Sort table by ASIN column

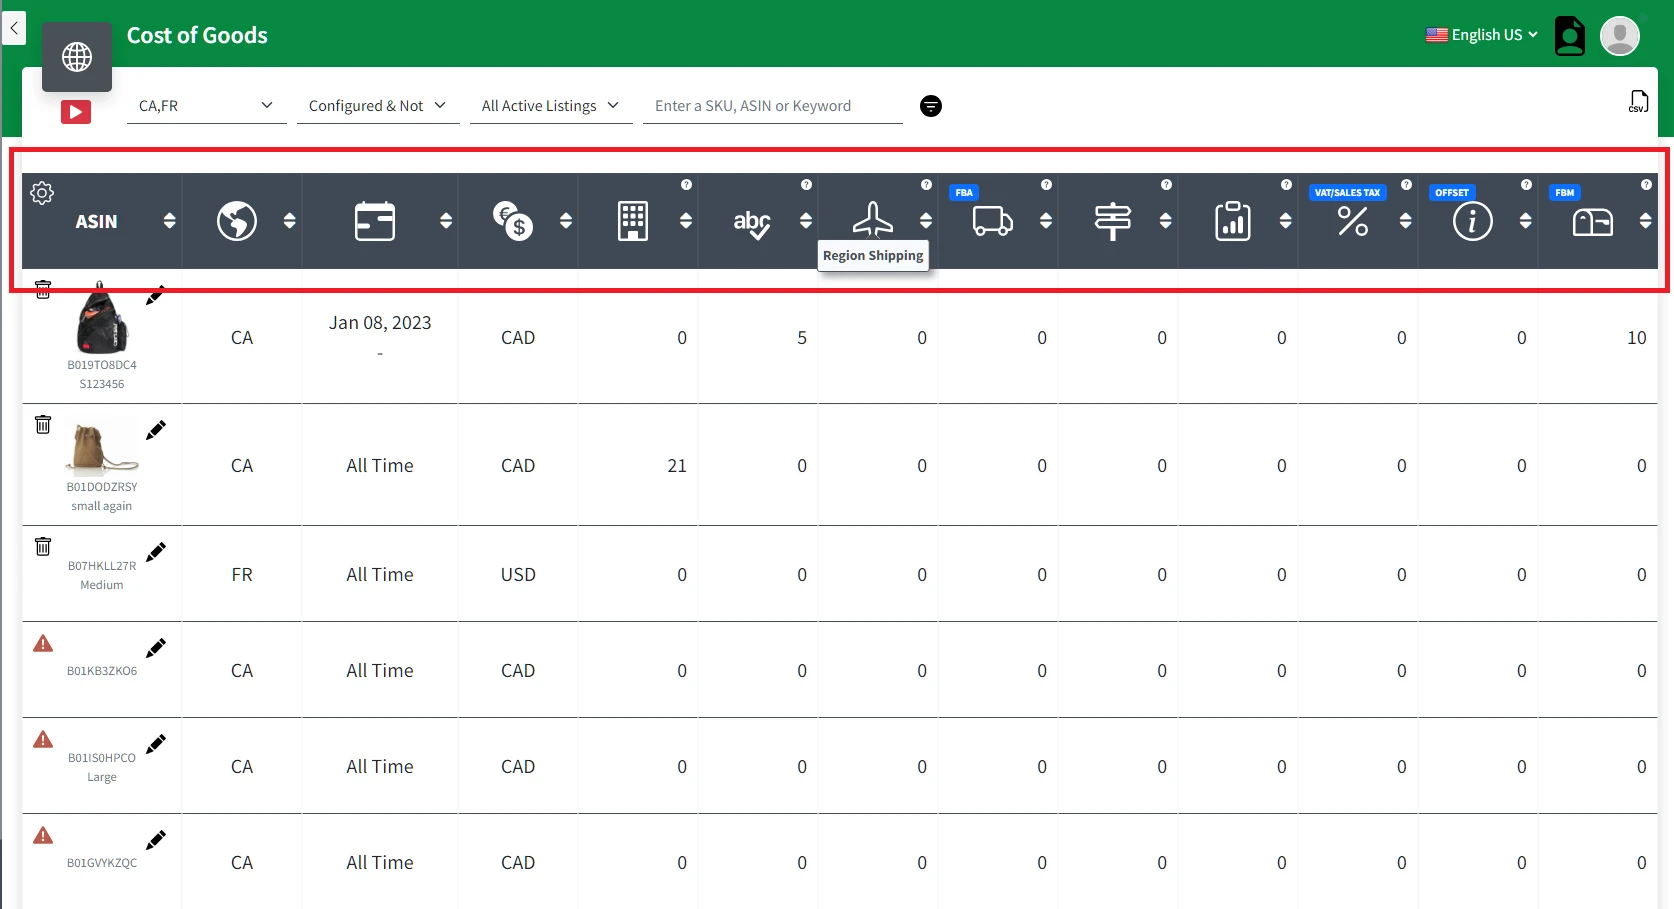(169, 221)
